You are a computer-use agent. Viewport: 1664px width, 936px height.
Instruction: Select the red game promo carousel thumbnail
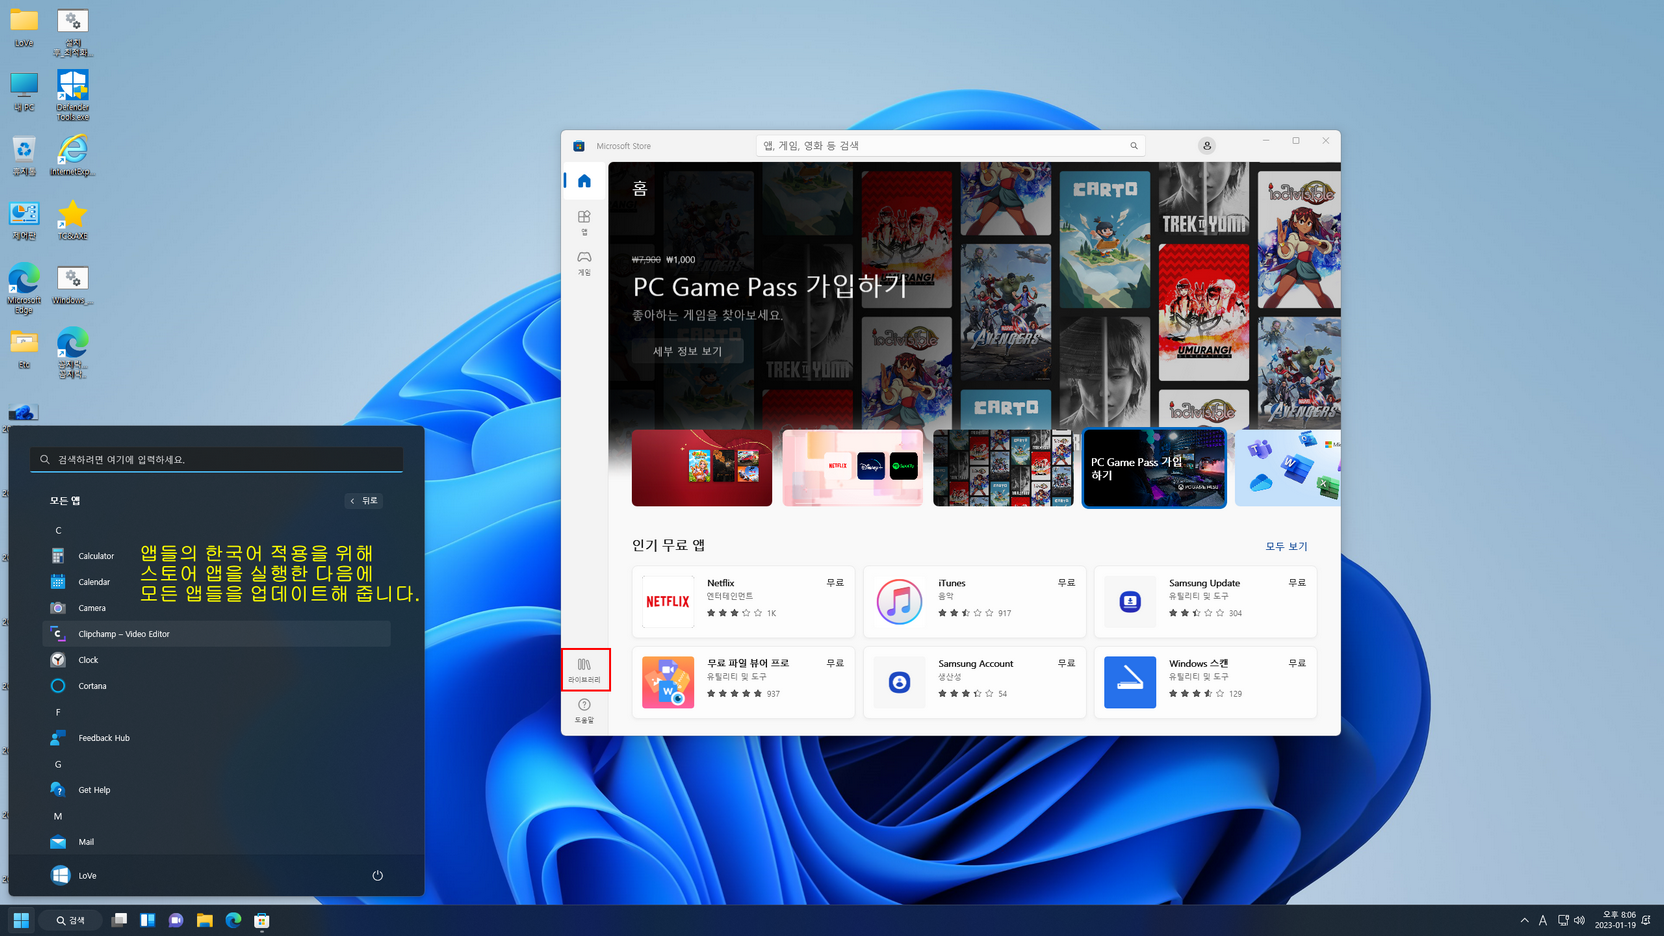702,468
